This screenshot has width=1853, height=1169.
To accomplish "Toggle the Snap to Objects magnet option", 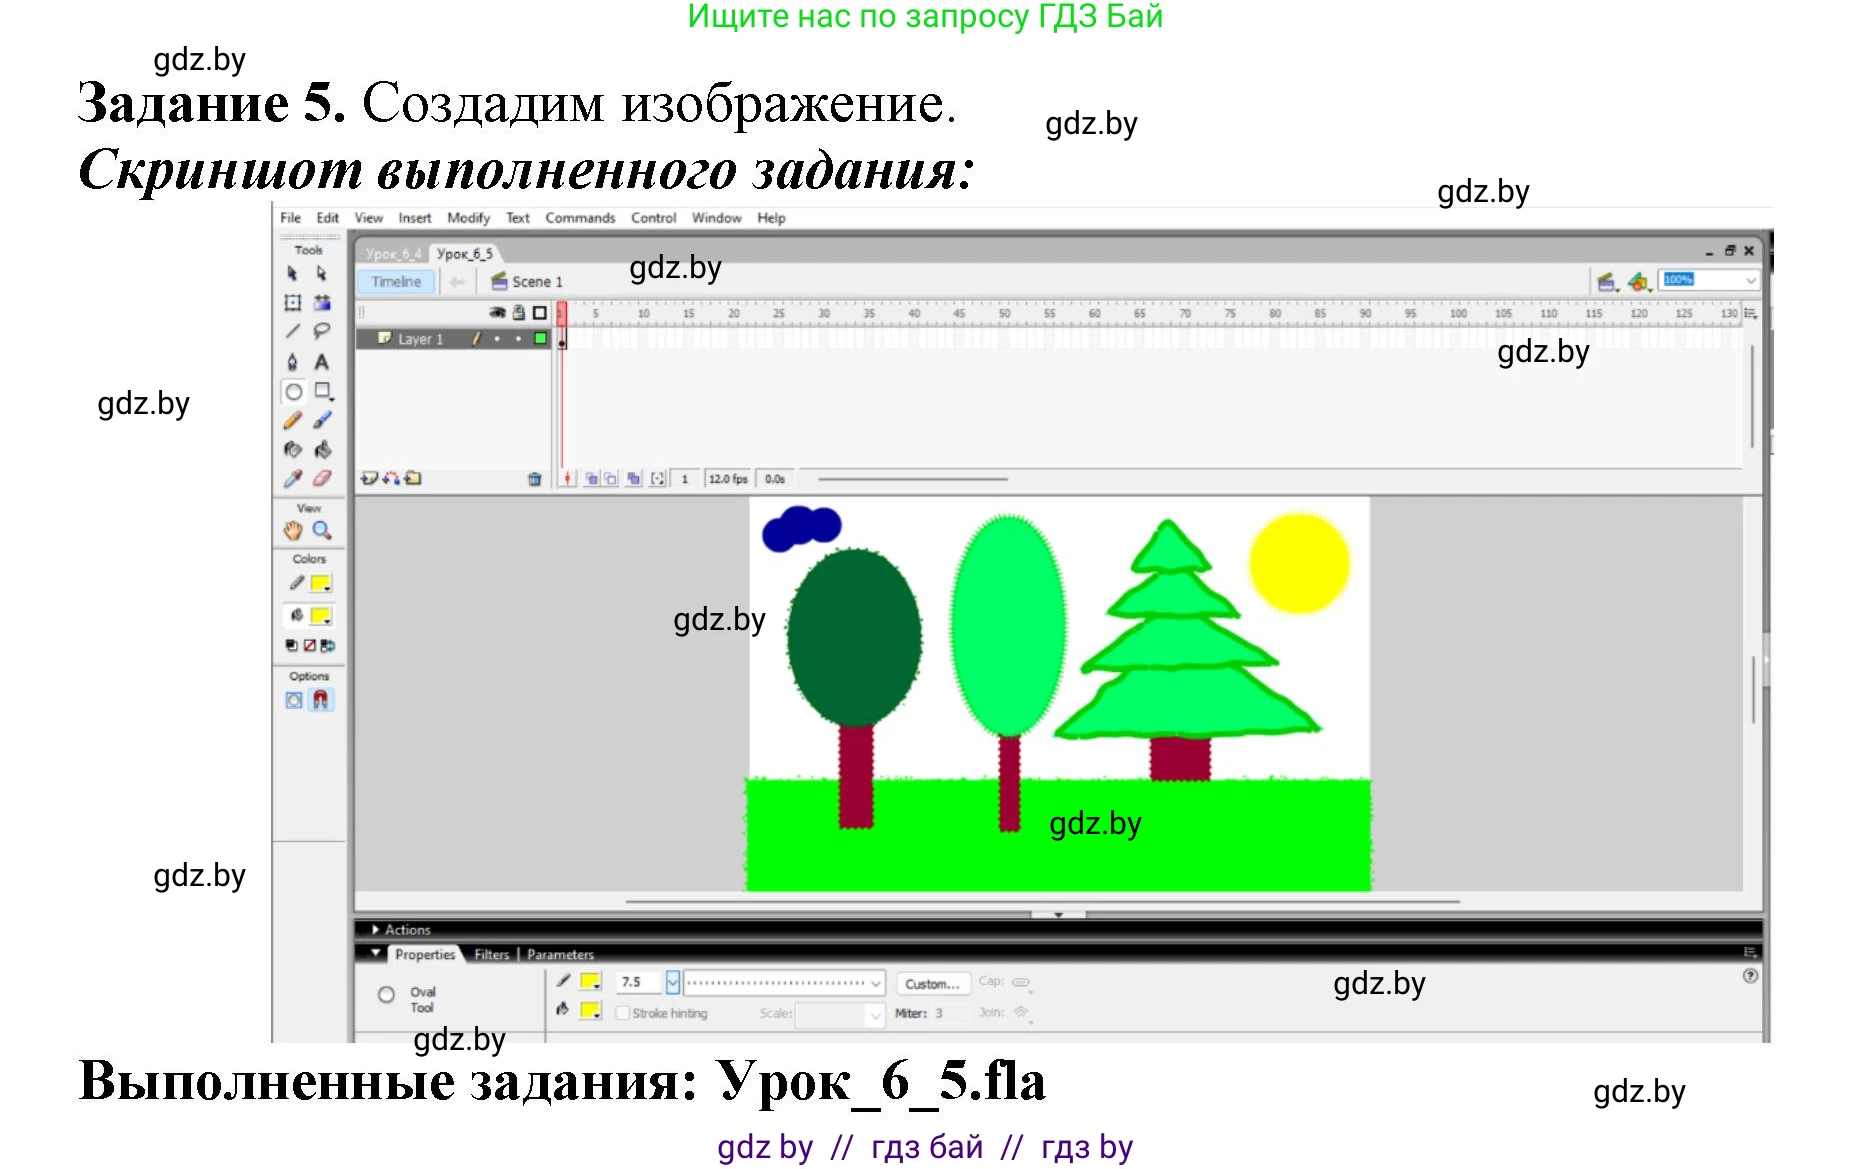I will 320,700.
